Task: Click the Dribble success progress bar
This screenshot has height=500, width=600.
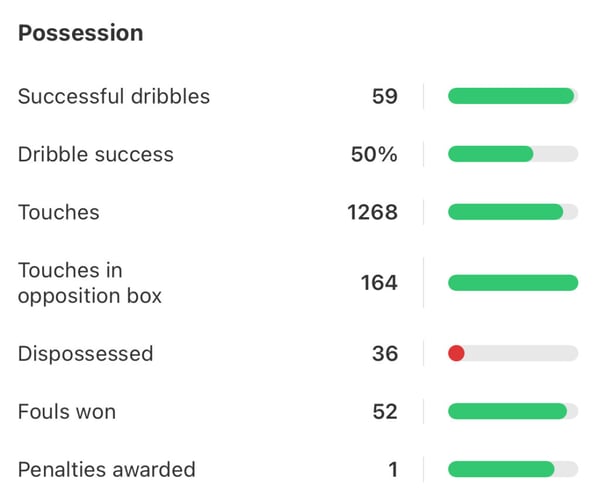Action: coord(512,154)
